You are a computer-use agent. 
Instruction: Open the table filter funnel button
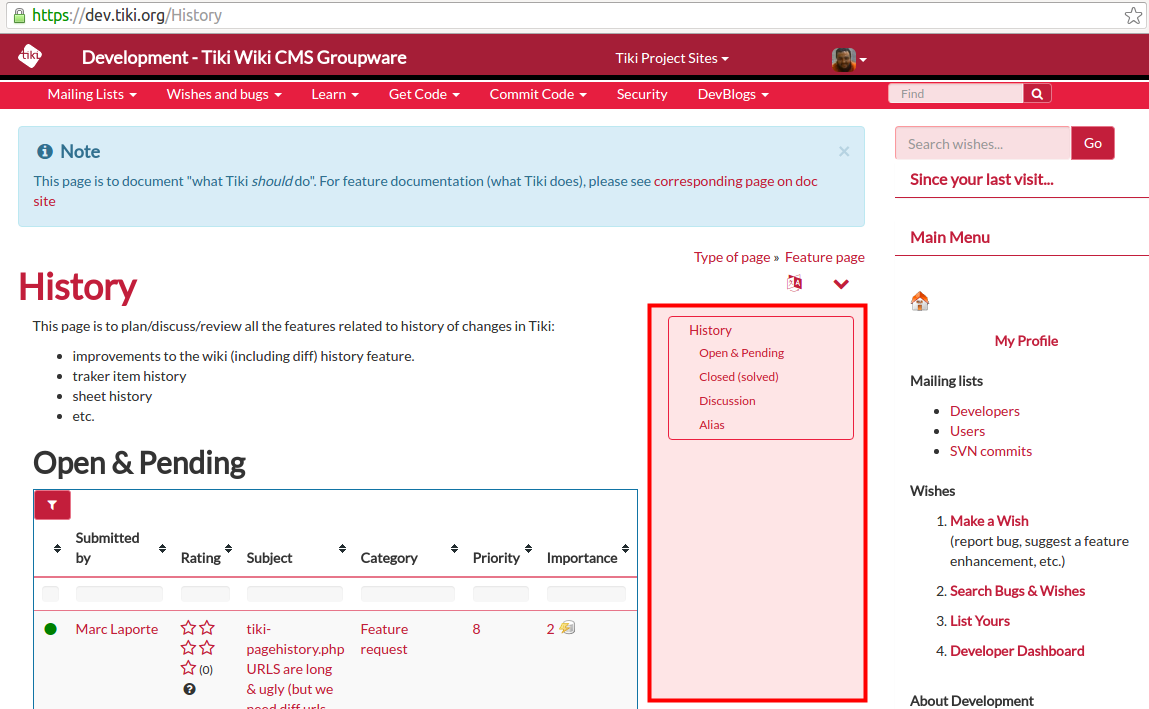52,505
